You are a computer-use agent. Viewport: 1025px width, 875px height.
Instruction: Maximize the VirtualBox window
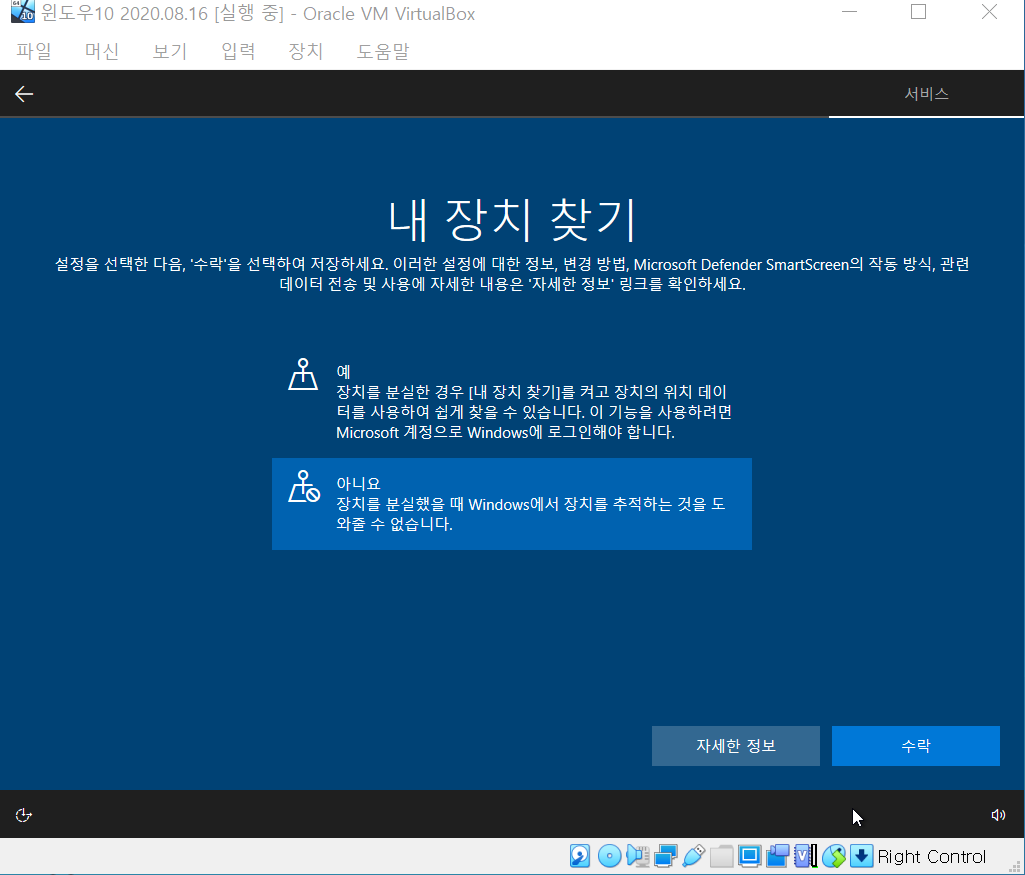(918, 12)
